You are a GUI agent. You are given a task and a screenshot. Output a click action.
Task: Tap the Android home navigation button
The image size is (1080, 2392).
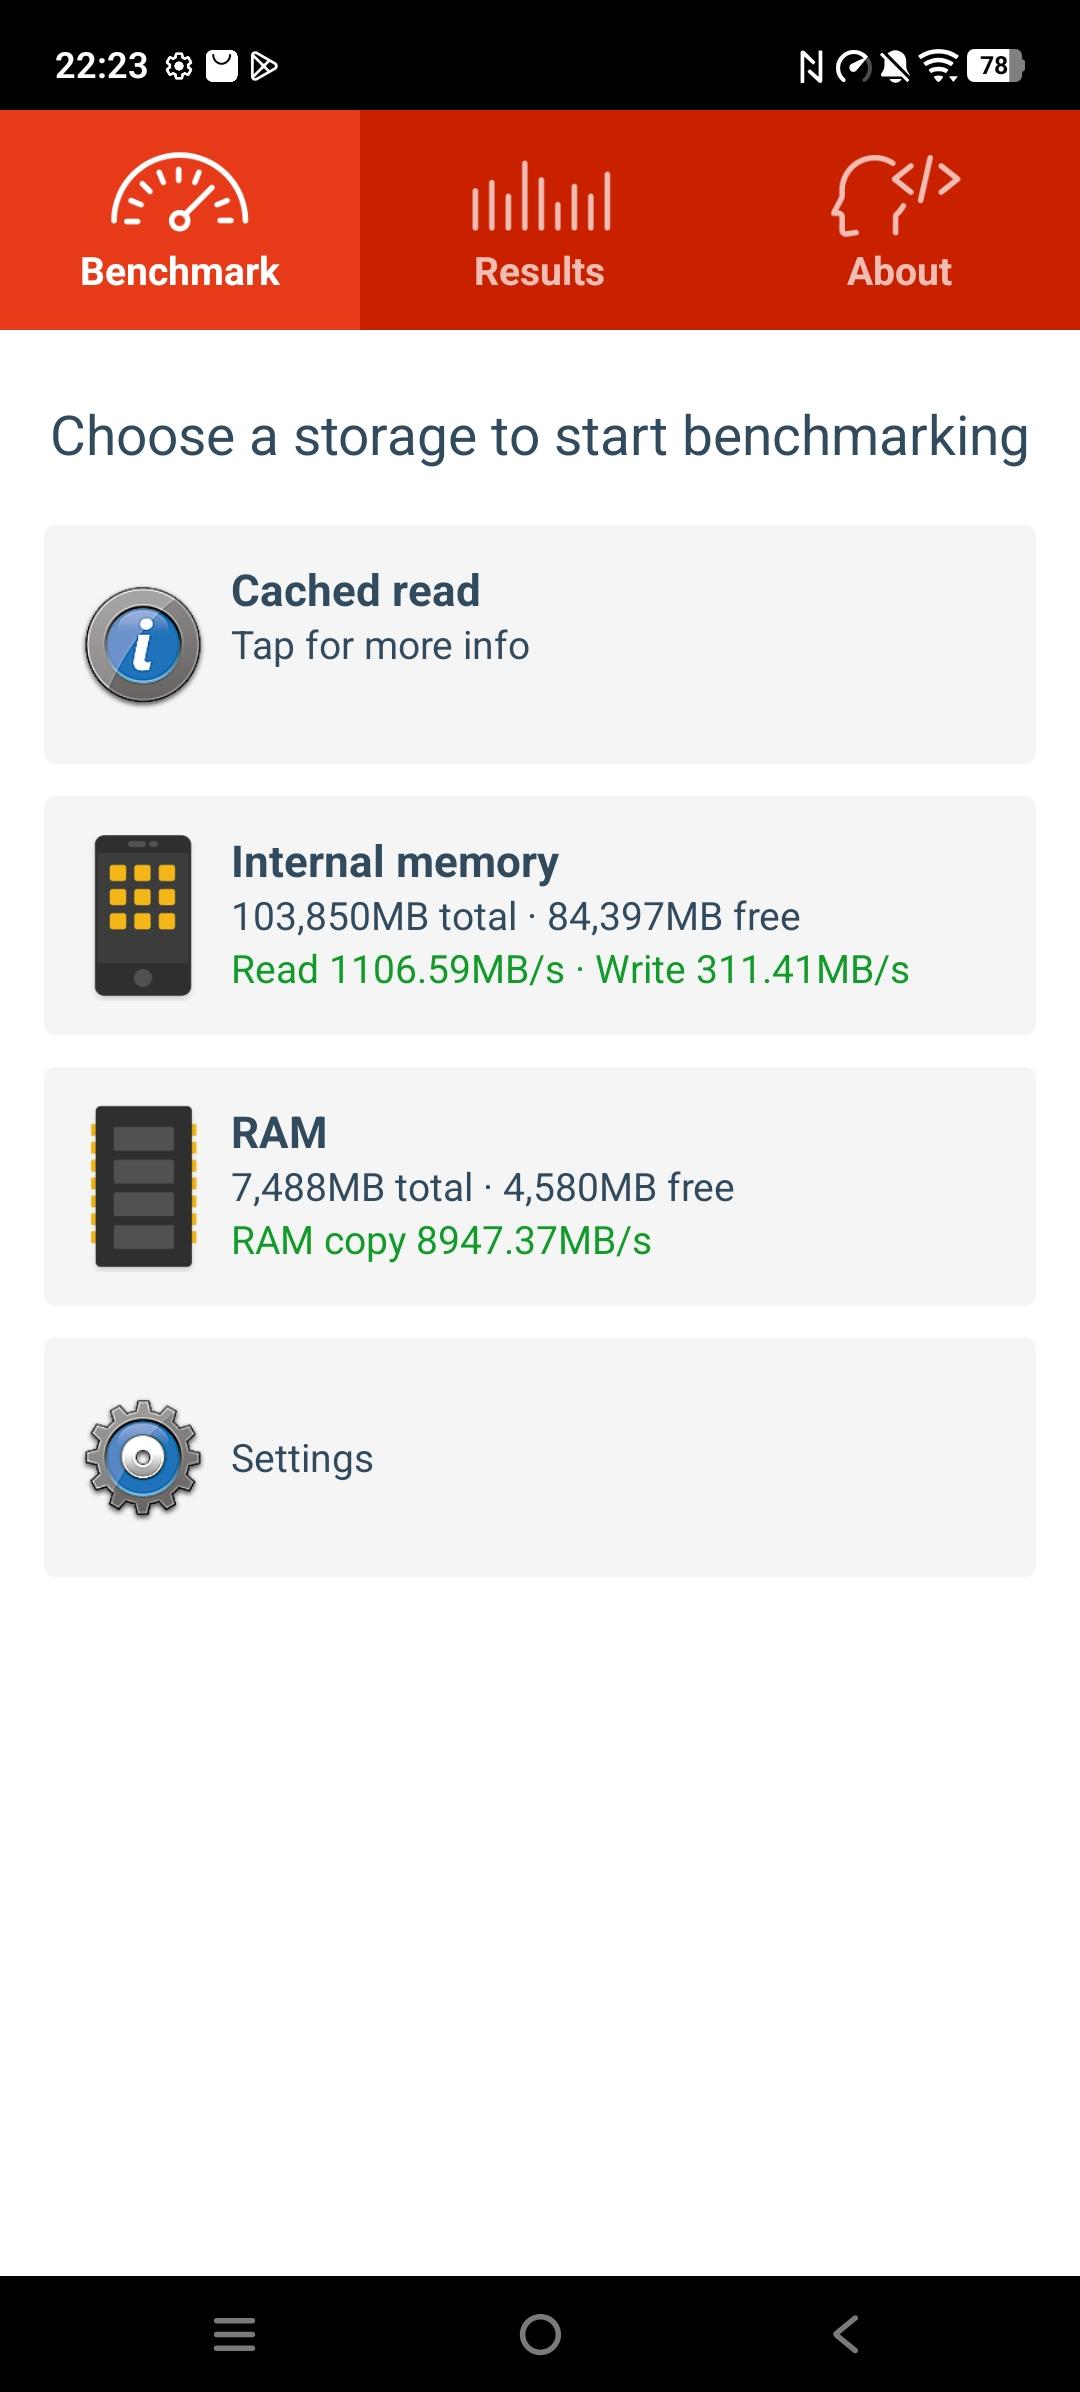(x=540, y=2334)
